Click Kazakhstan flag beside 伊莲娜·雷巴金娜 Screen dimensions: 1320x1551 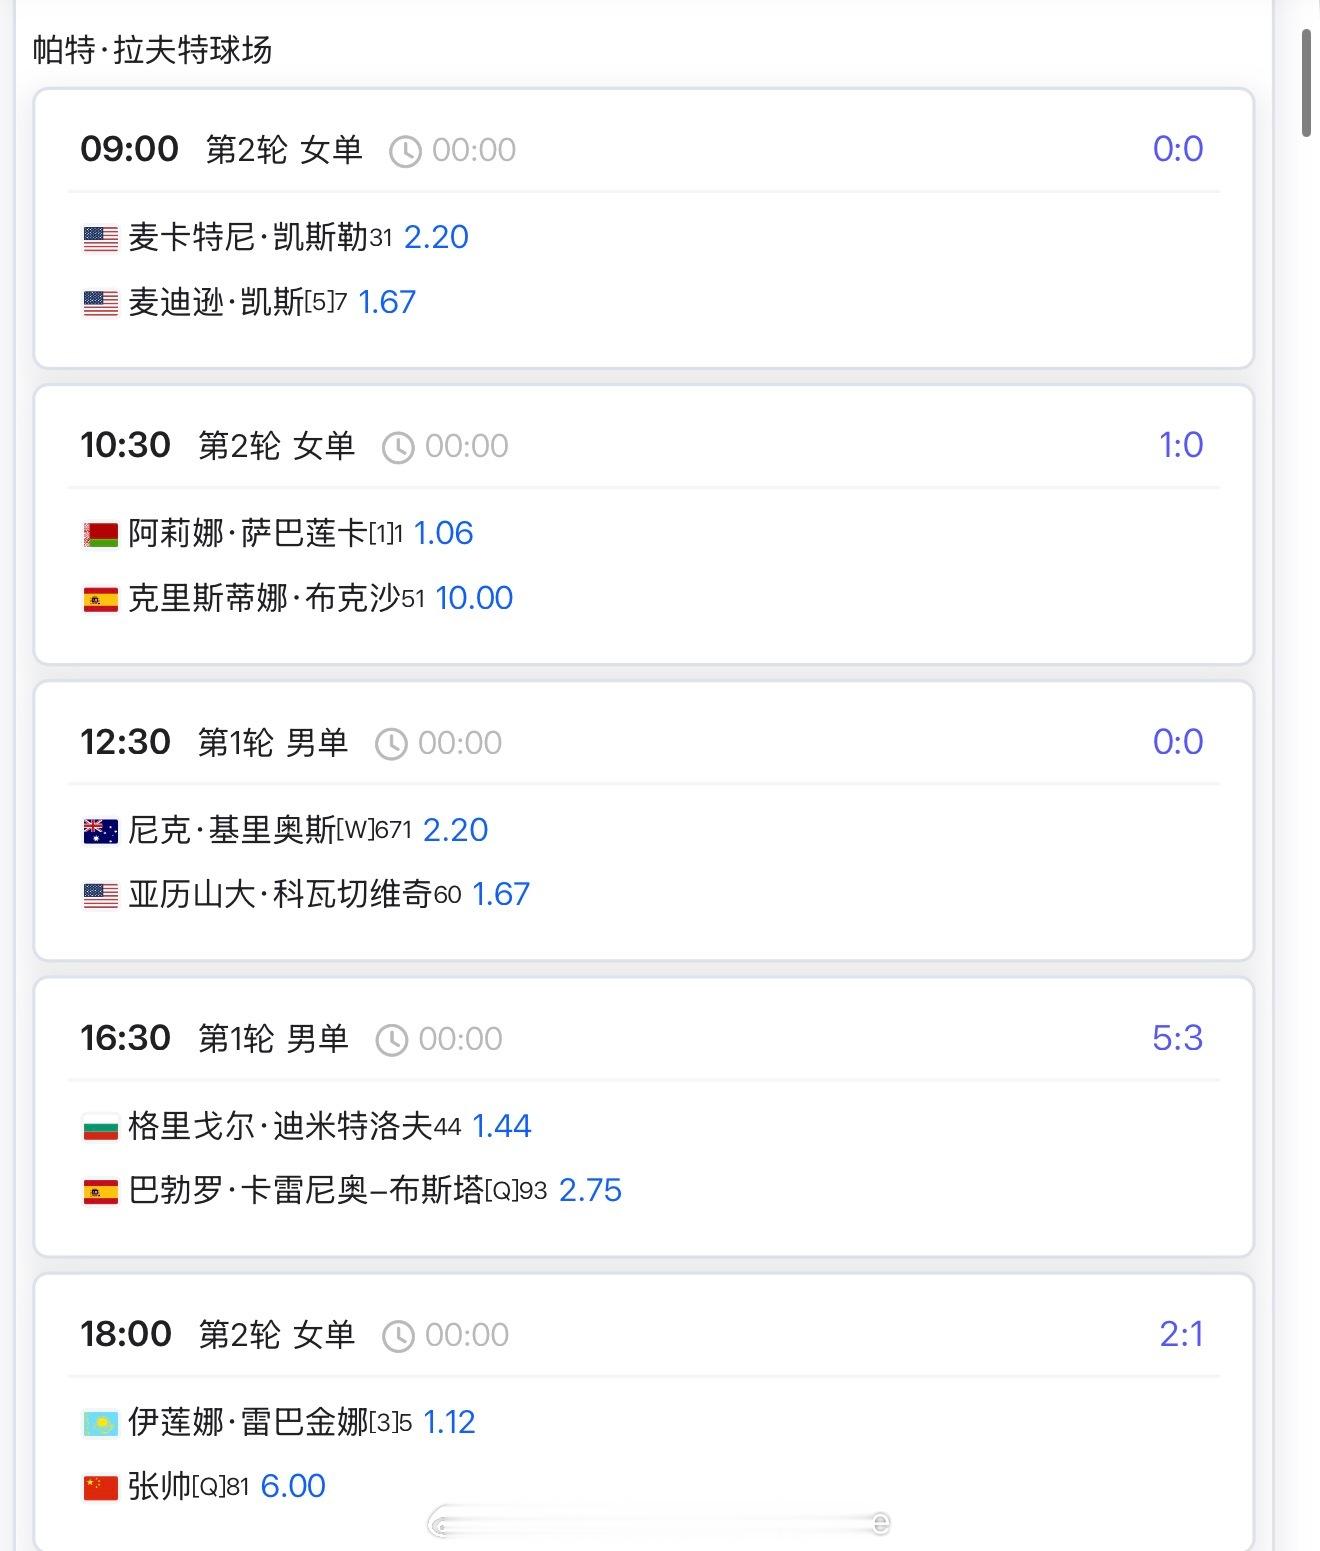point(100,1423)
